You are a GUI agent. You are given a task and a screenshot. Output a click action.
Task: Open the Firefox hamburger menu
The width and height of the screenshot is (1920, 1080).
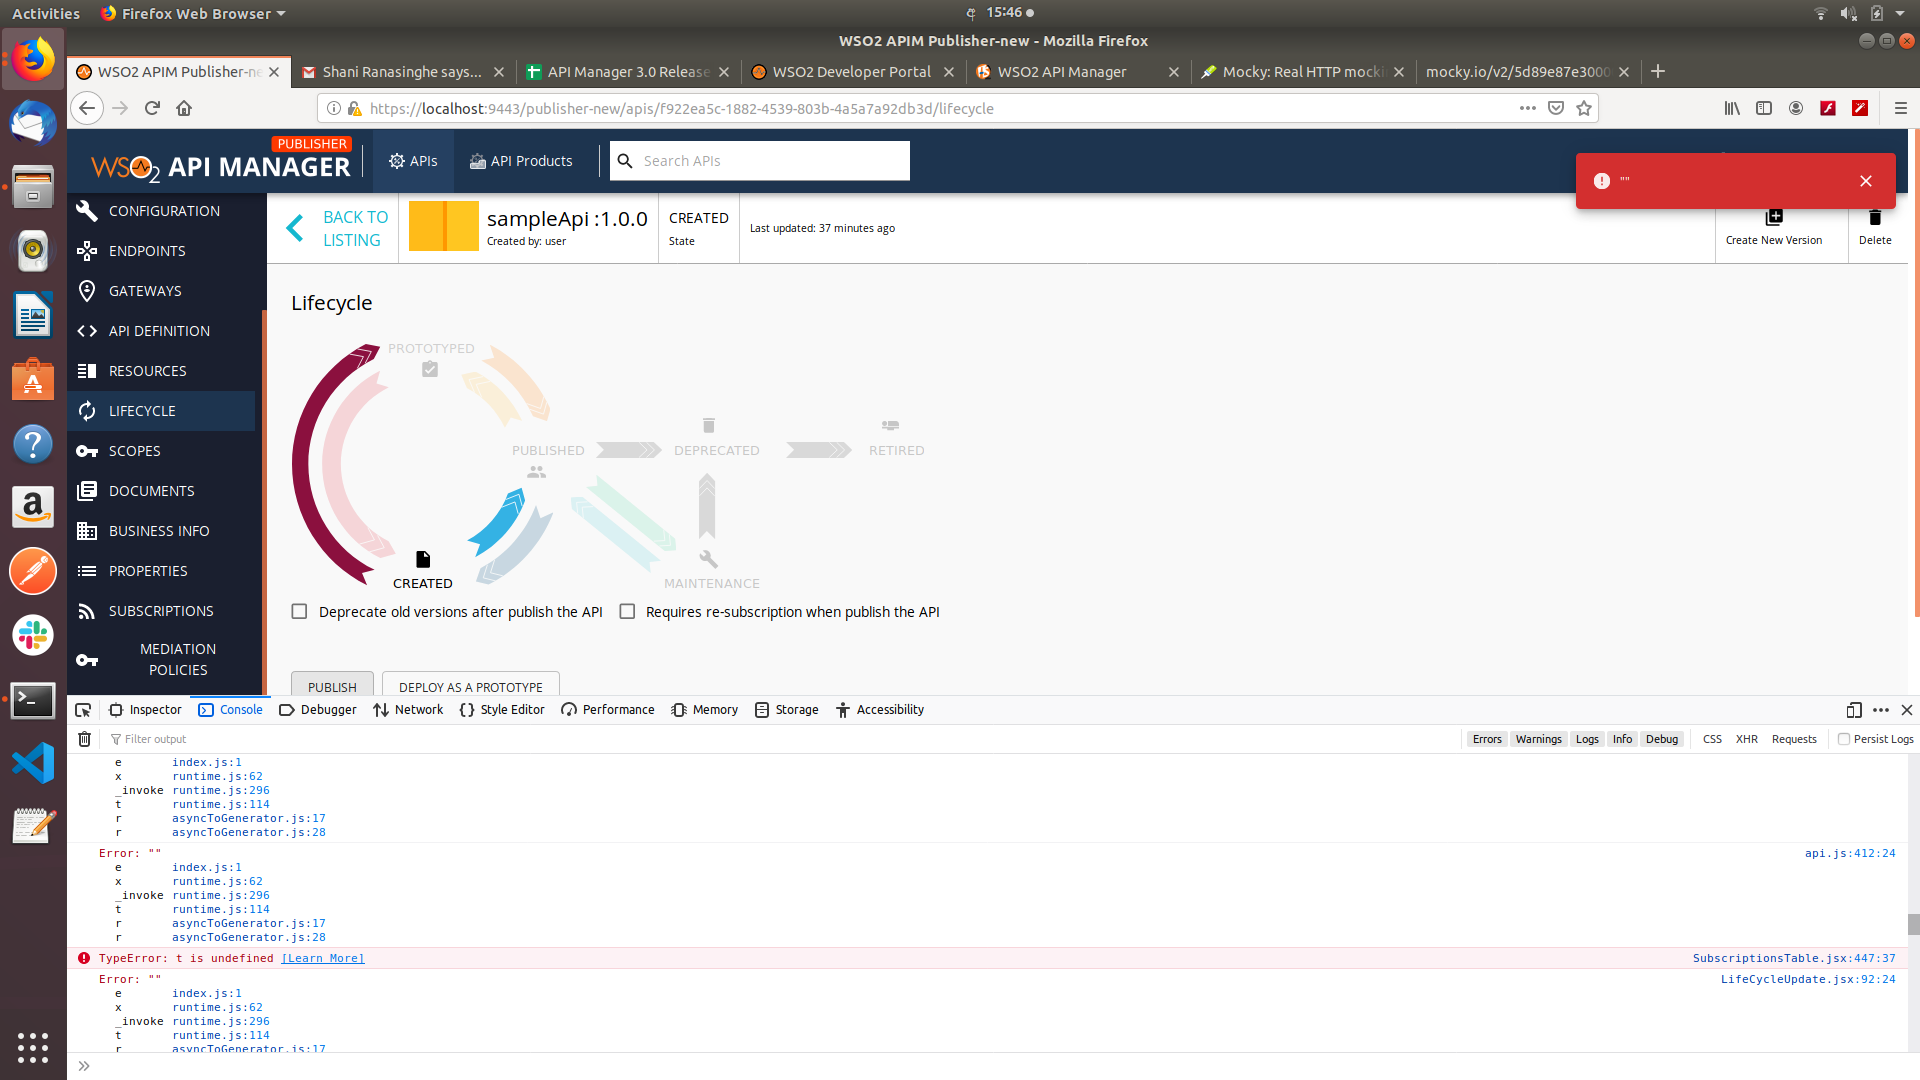[x=1901, y=108]
